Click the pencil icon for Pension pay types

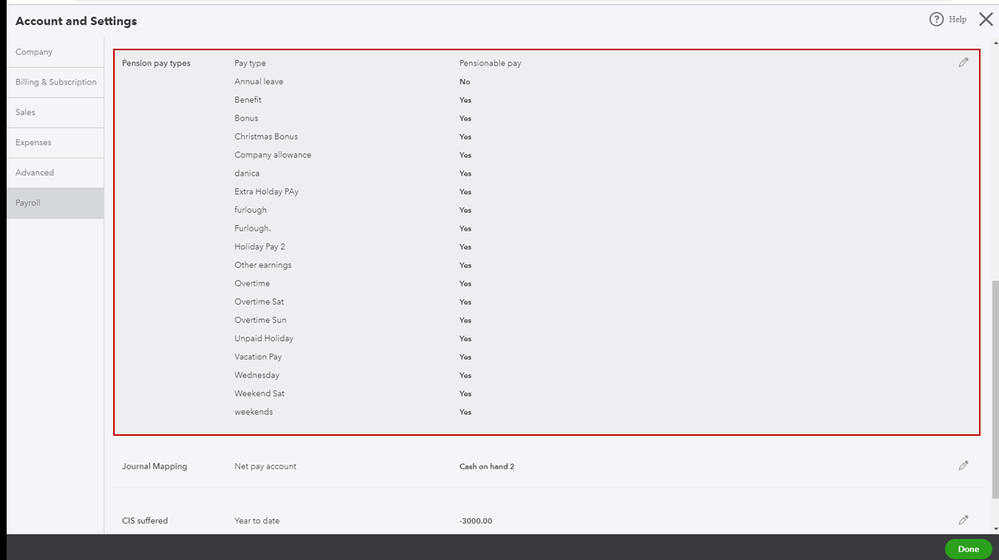coord(963,63)
